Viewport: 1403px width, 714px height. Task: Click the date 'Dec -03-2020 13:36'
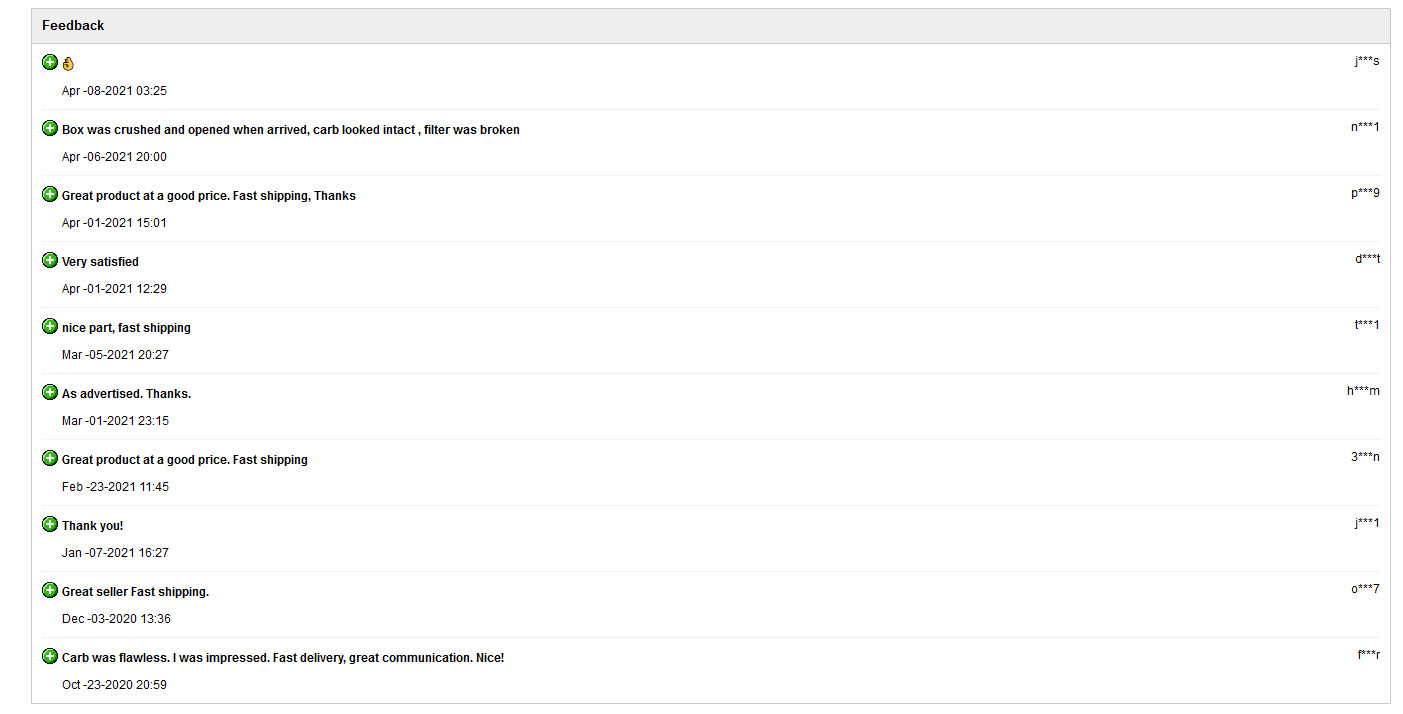[x=116, y=619]
